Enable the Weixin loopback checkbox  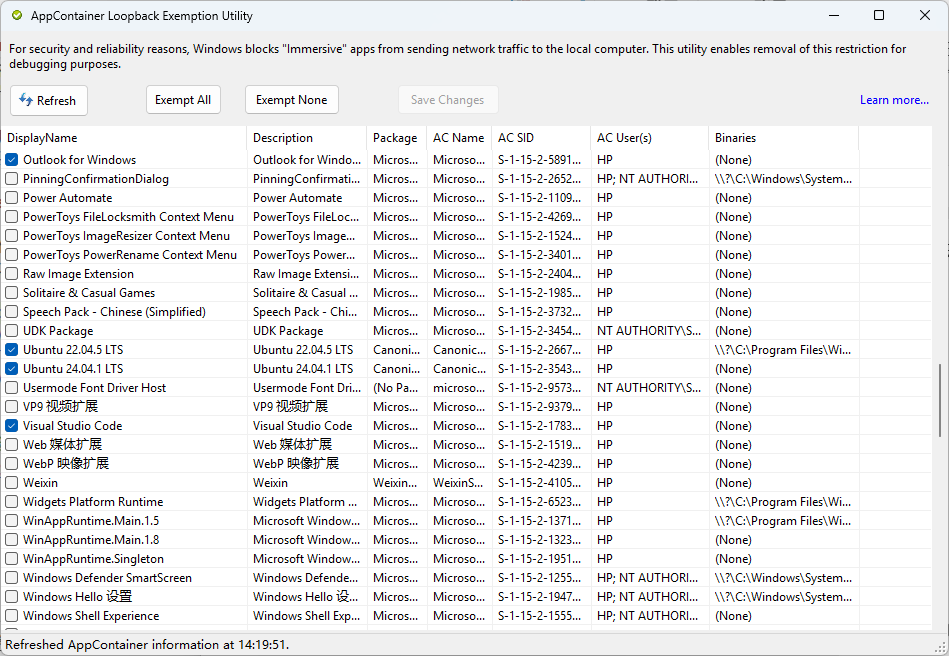coord(12,483)
